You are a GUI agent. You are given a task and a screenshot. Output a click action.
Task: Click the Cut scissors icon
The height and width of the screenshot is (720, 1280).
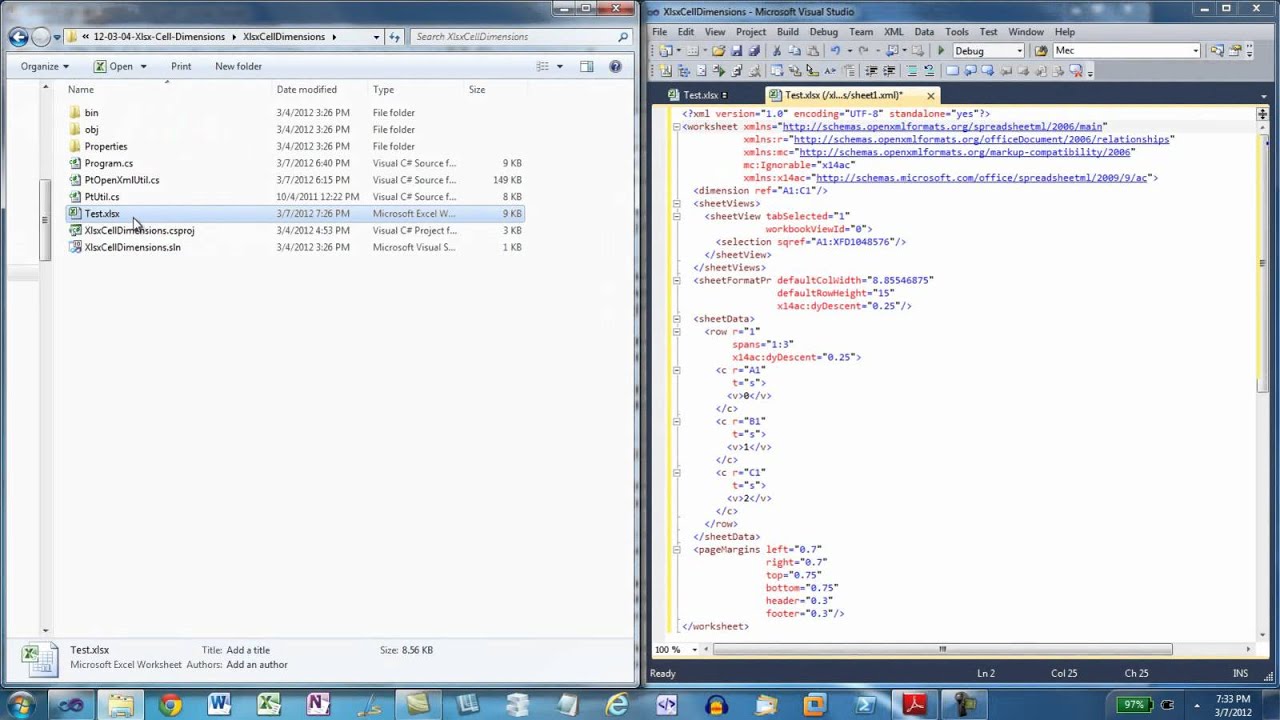777,50
